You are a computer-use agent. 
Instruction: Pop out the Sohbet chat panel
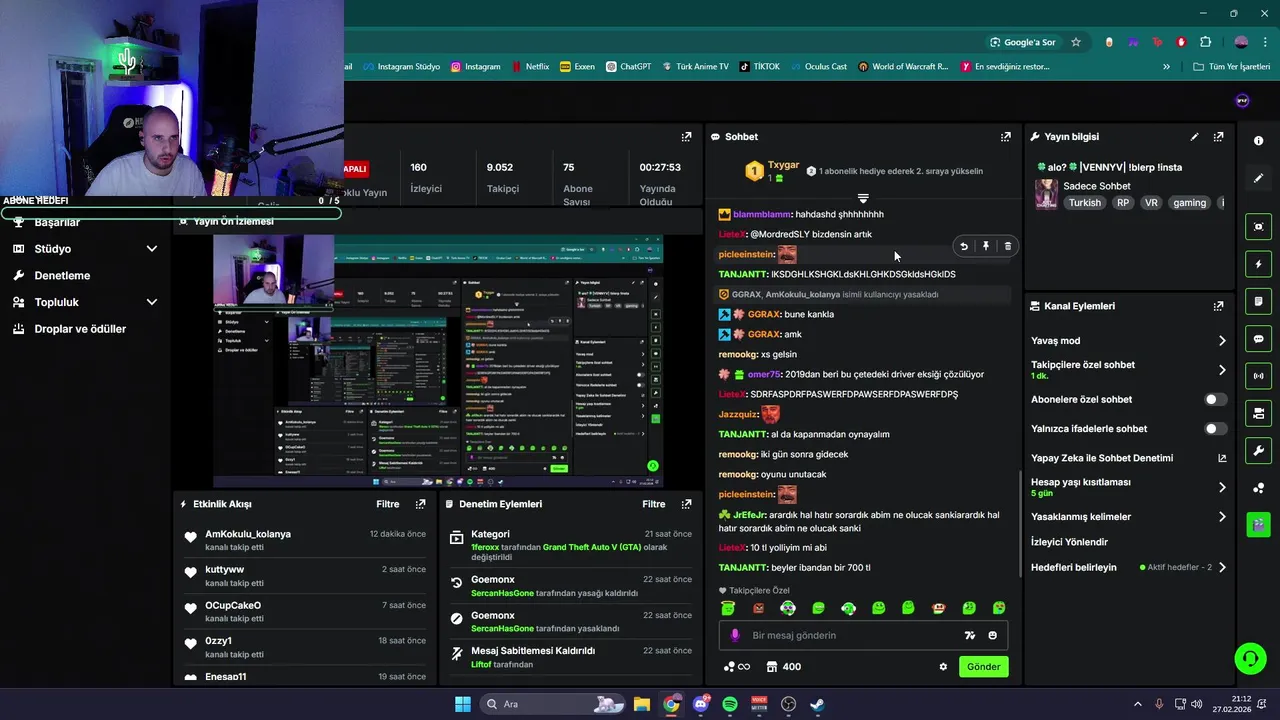click(1006, 137)
